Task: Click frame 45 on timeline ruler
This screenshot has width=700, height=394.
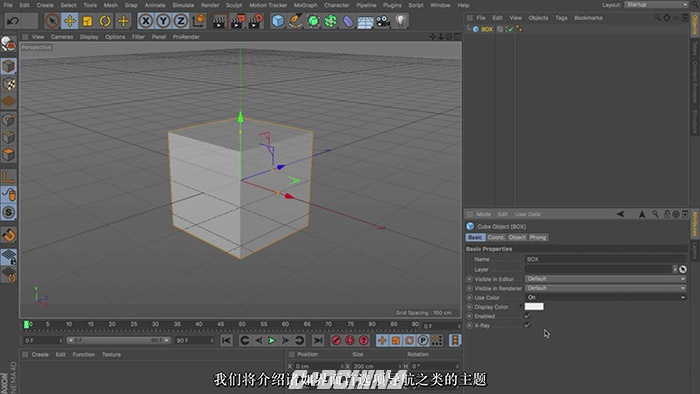Action: [220, 324]
